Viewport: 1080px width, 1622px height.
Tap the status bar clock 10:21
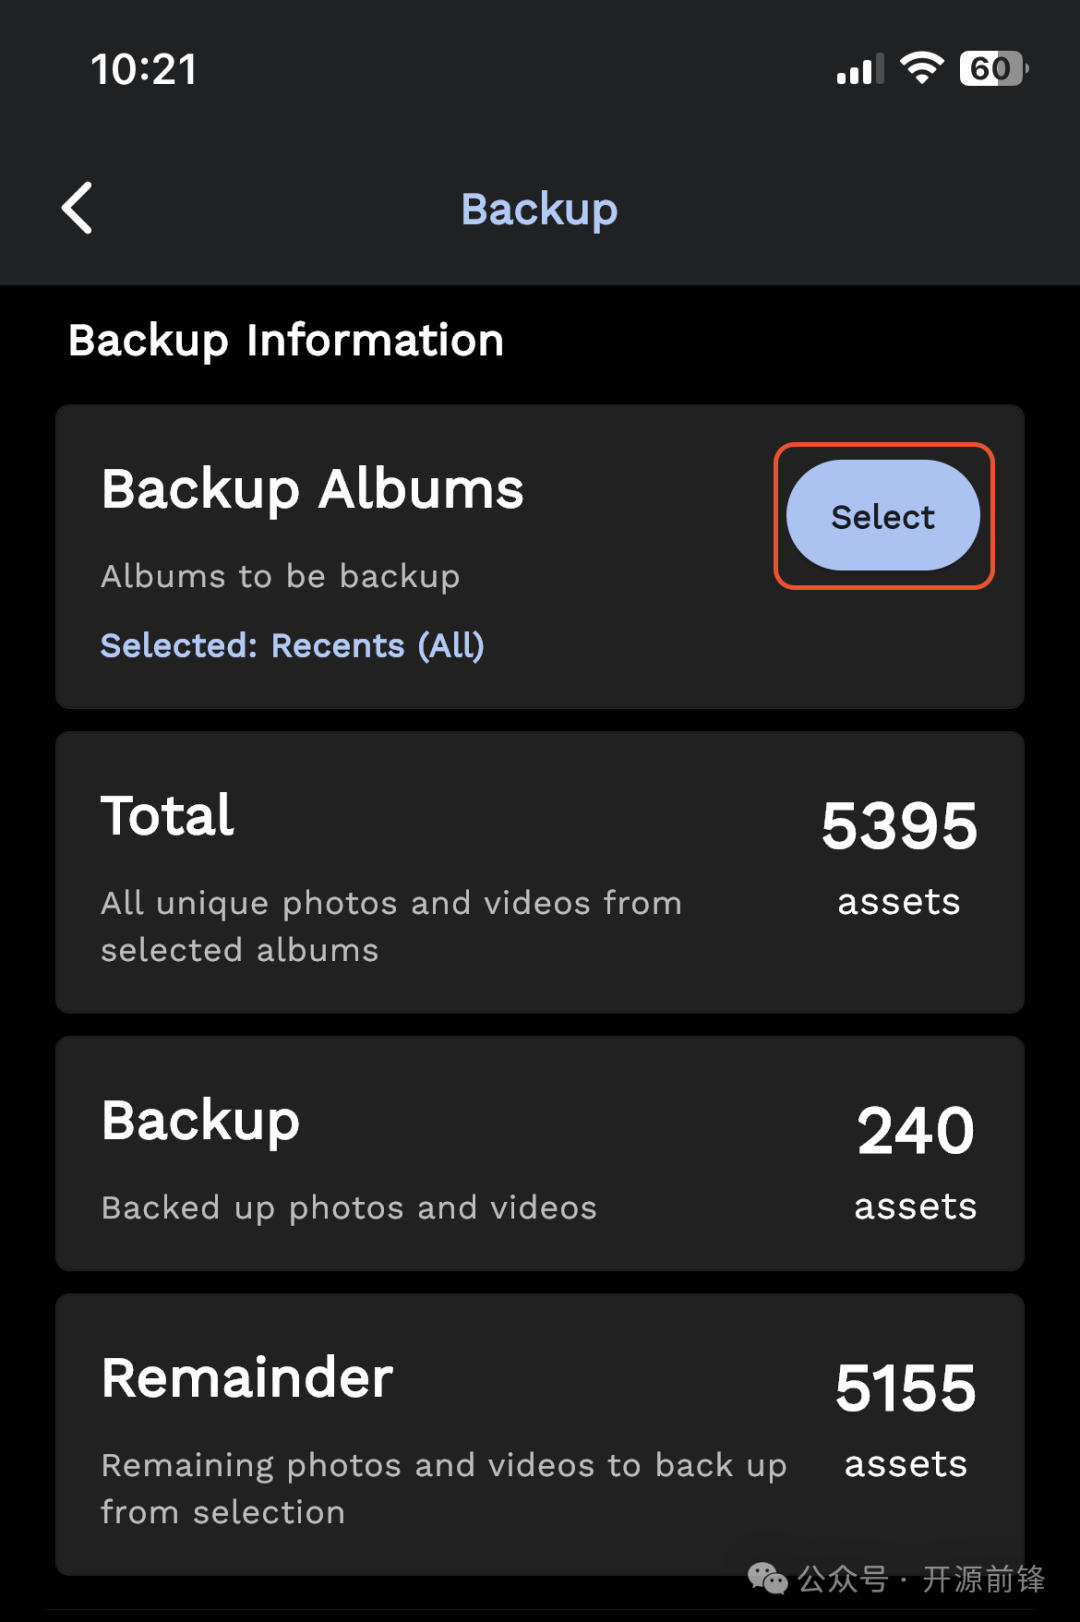[144, 69]
